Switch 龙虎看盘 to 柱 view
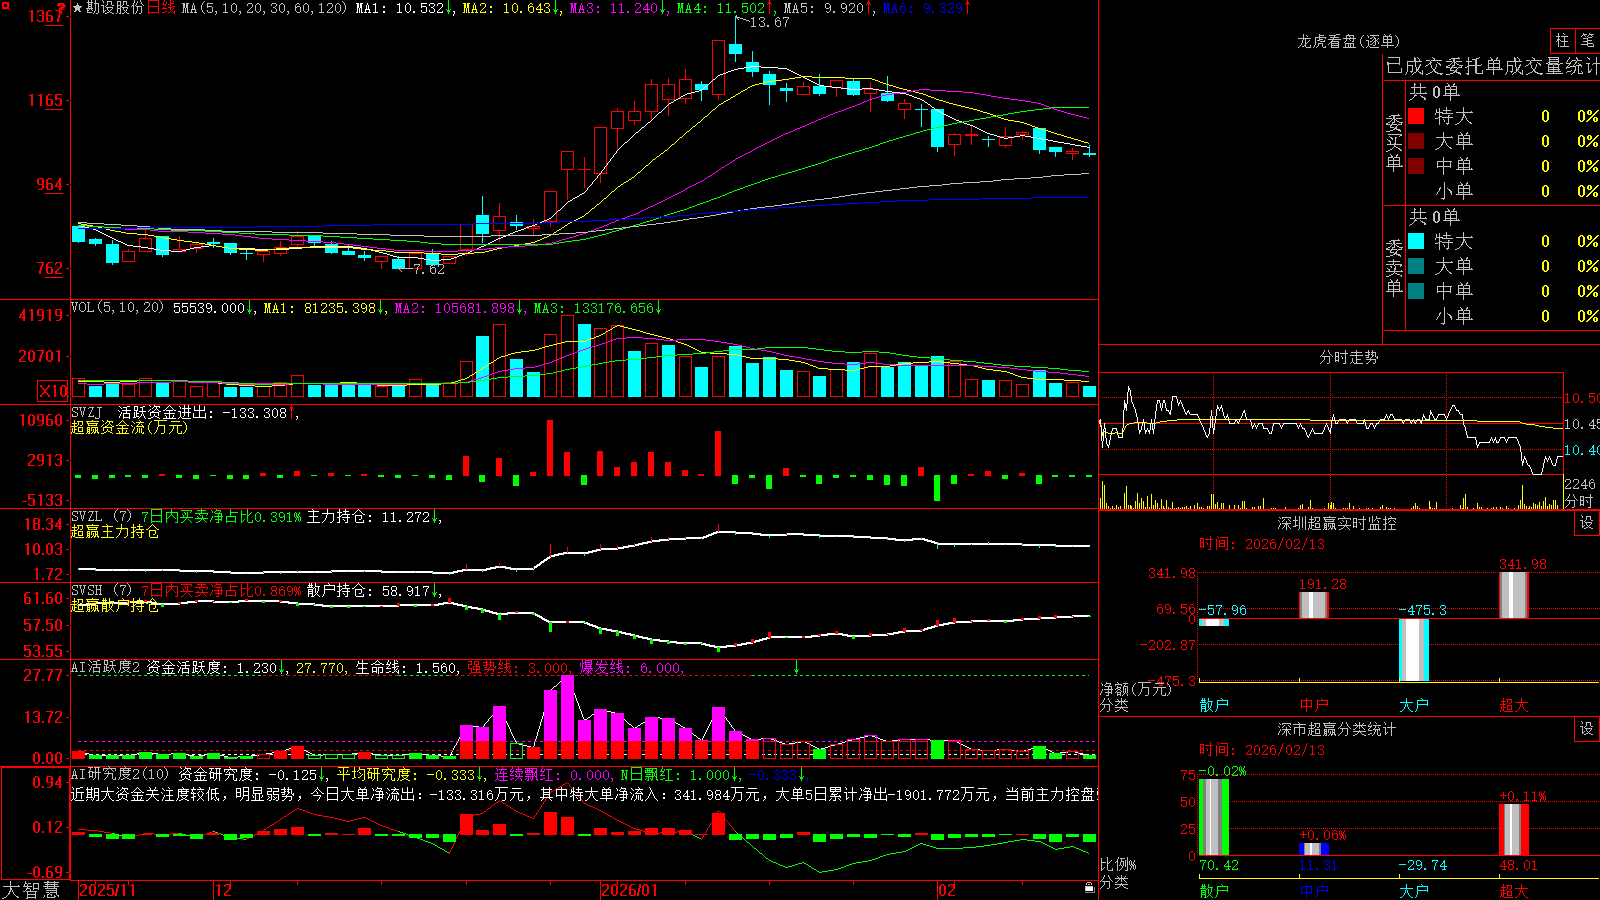Viewport: 1600px width, 900px height. point(1562,40)
